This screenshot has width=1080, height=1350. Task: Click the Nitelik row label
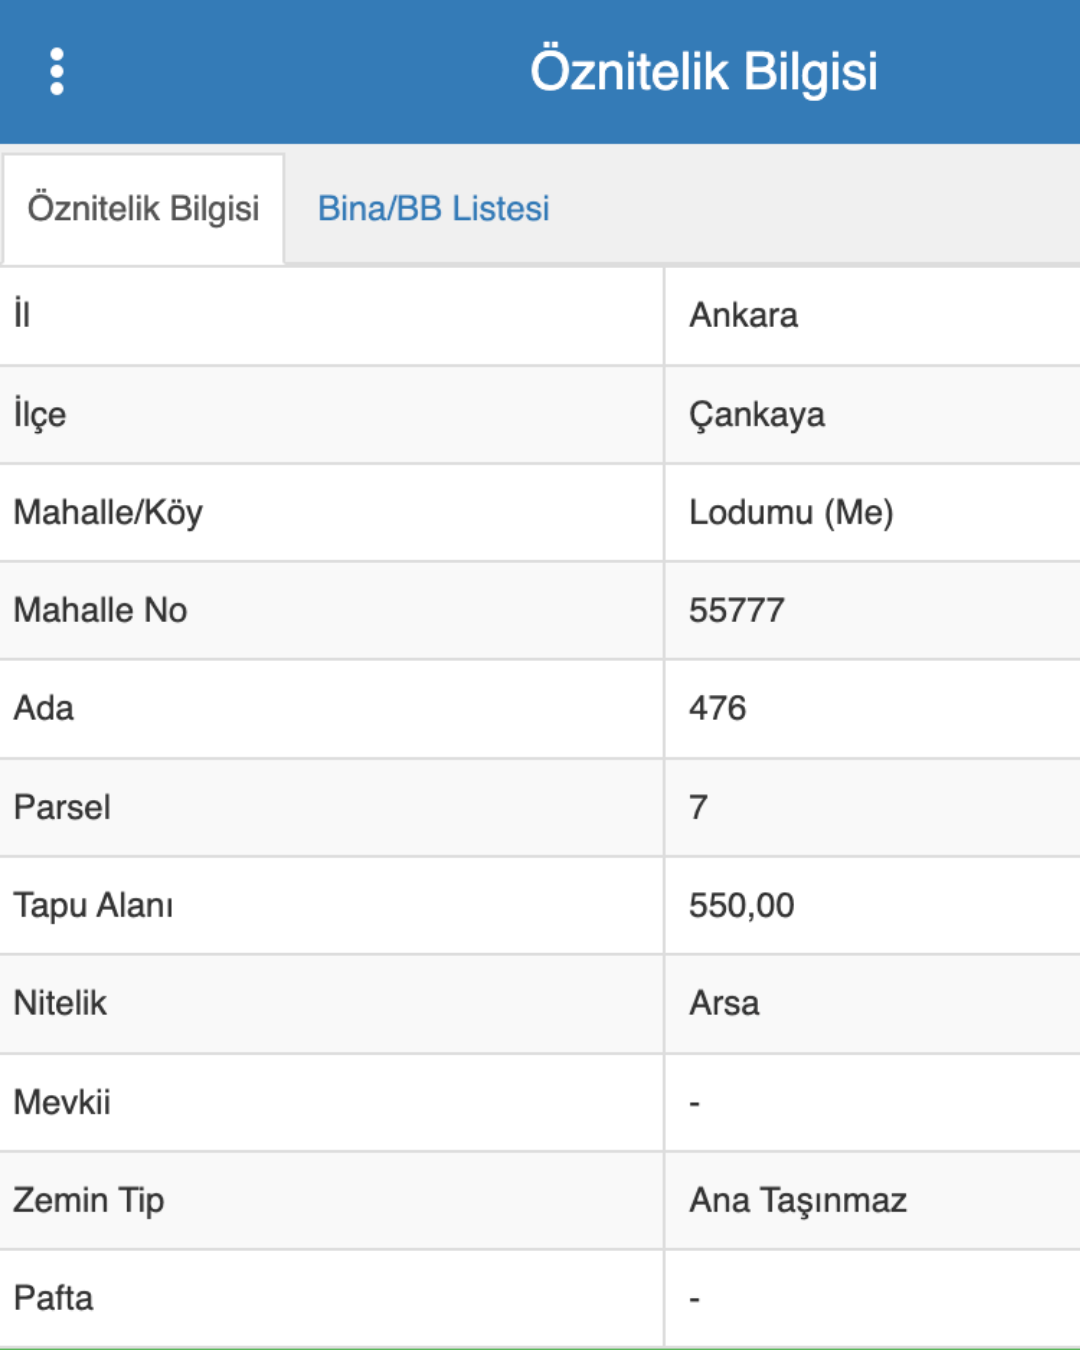pos(60,1003)
